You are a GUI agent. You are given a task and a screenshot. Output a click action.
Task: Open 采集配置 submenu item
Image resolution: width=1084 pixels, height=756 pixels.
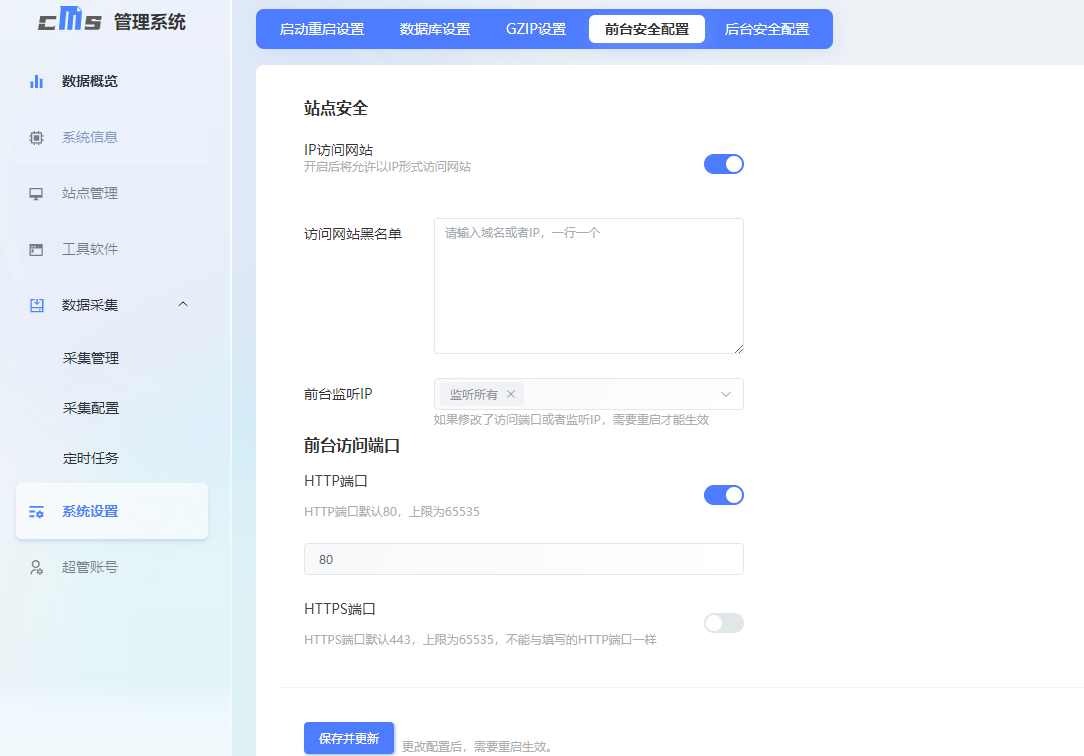pyautogui.click(x=91, y=408)
